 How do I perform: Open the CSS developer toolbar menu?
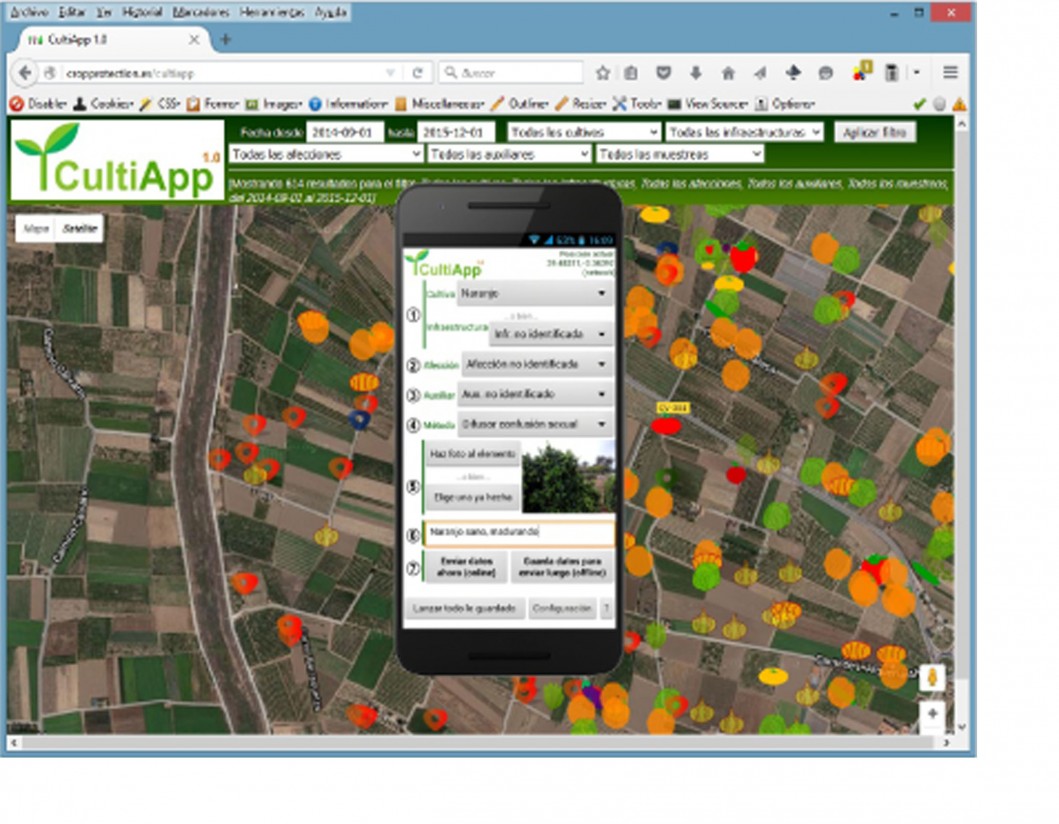click(x=159, y=104)
